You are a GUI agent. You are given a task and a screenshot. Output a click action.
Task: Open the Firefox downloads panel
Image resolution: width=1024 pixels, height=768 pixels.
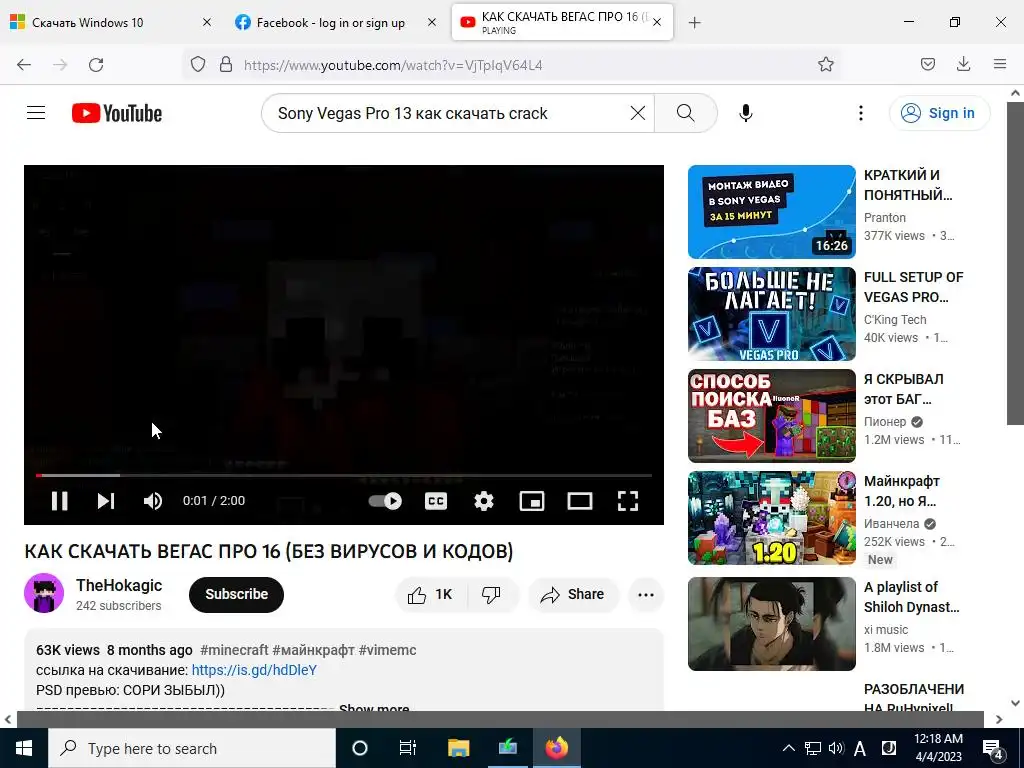(x=963, y=65)
